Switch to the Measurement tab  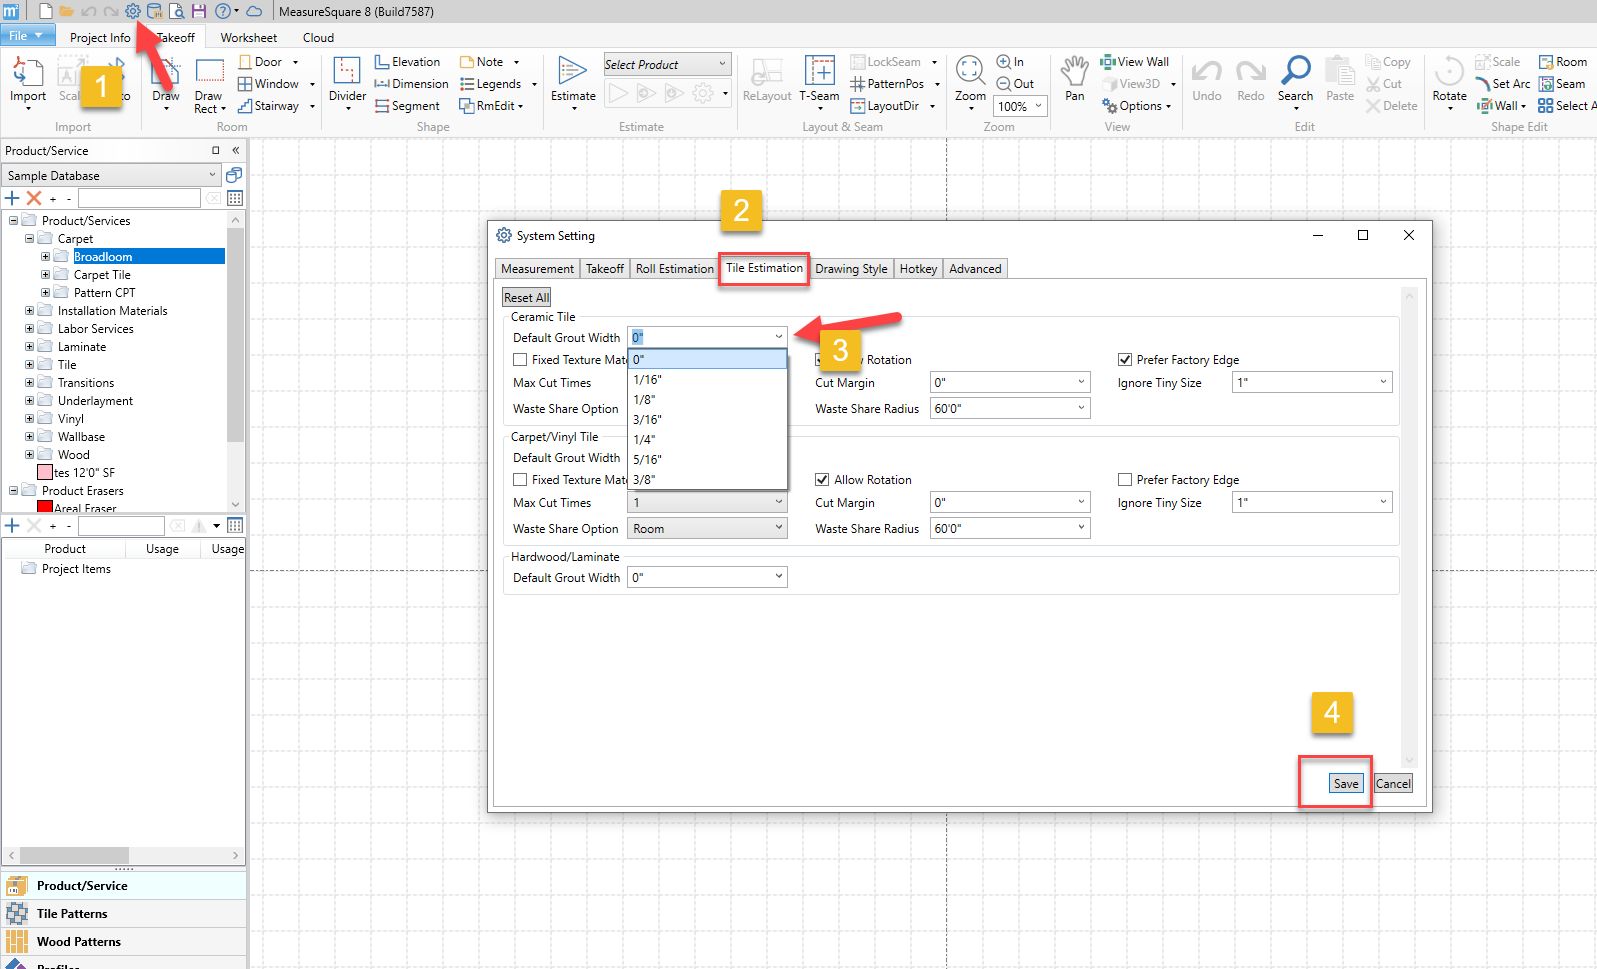(x=537, y=269)
